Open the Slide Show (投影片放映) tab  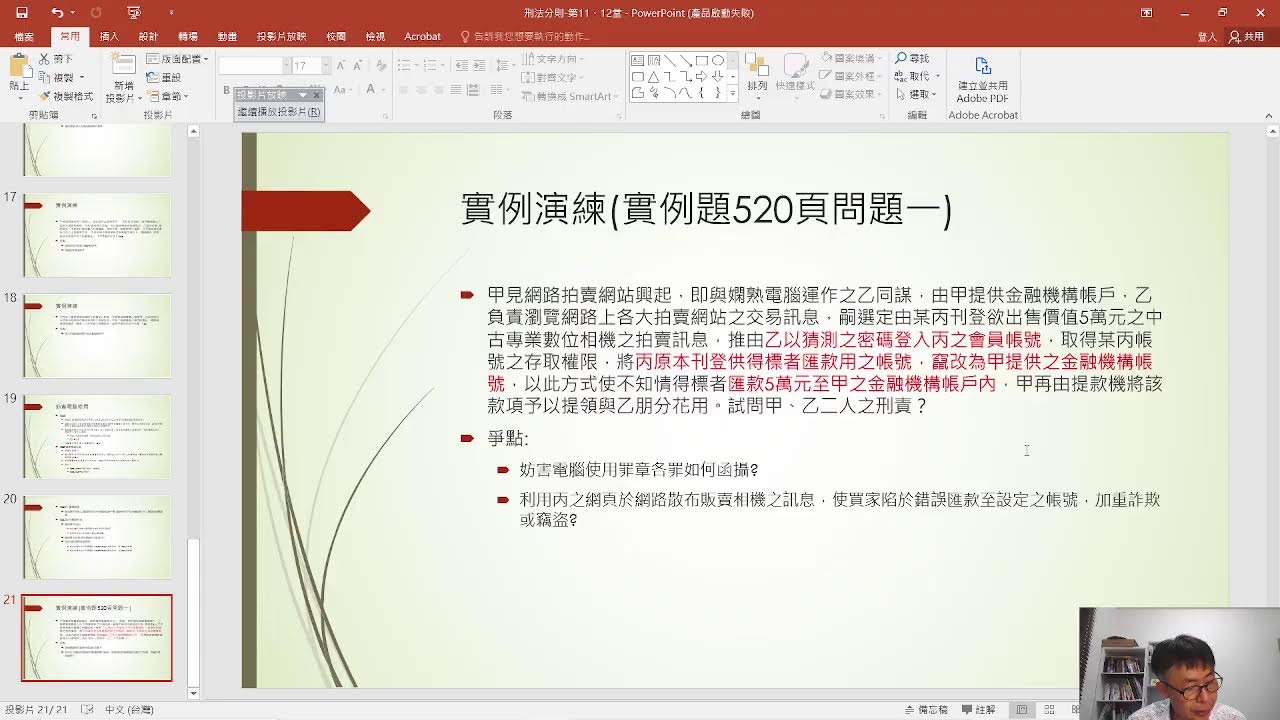[x=281, y=36]
